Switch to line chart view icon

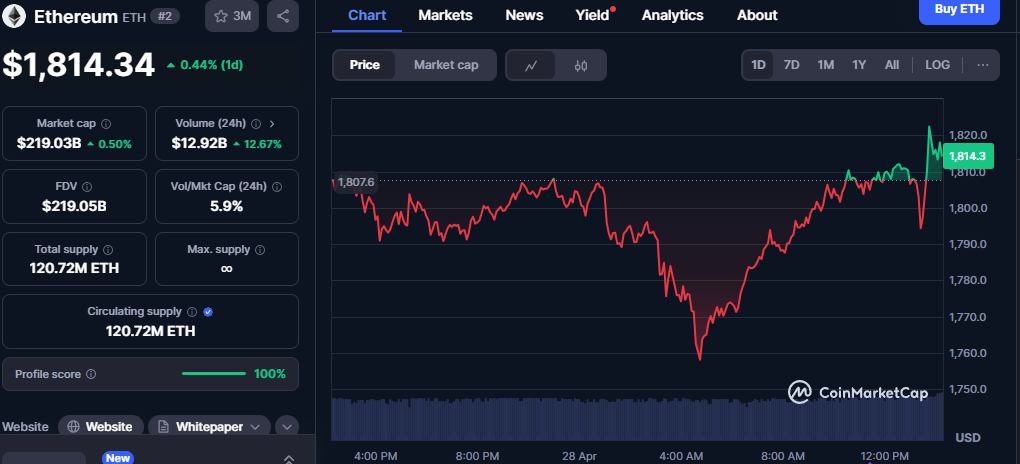click(531, 65)
